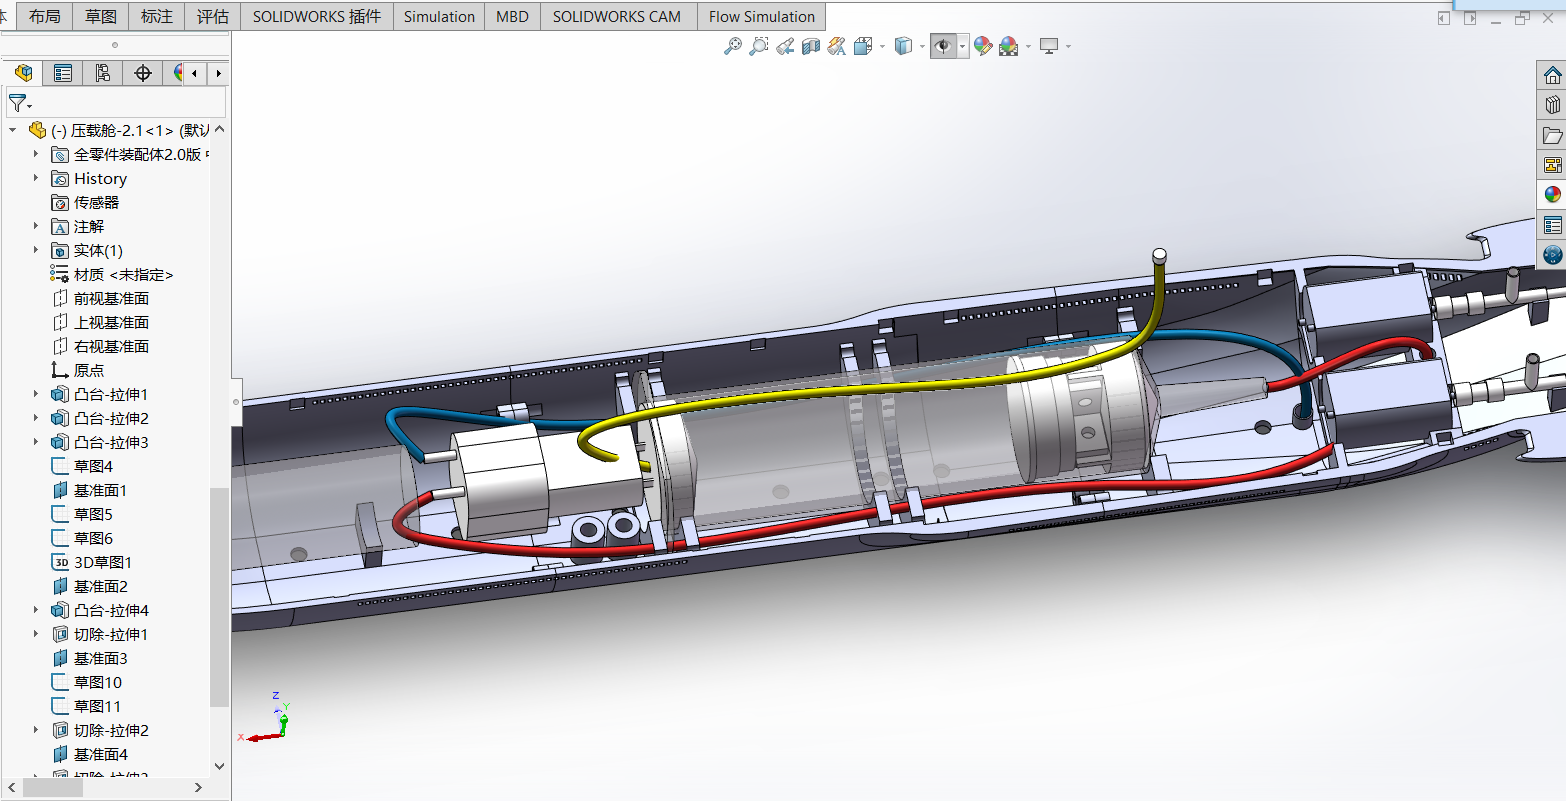
Task: Select 3D草图1 in the feature tree
Action: (x=102, y=562)
